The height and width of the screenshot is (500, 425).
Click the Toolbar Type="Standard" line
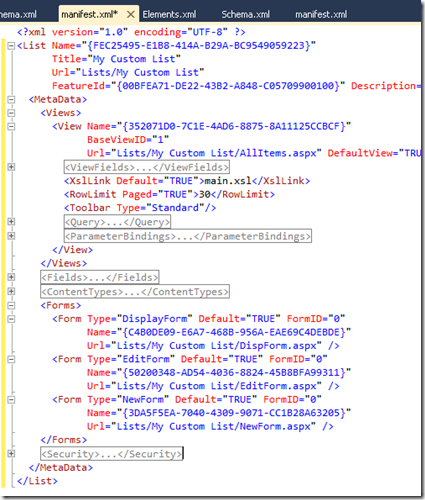tap(140, 208)
